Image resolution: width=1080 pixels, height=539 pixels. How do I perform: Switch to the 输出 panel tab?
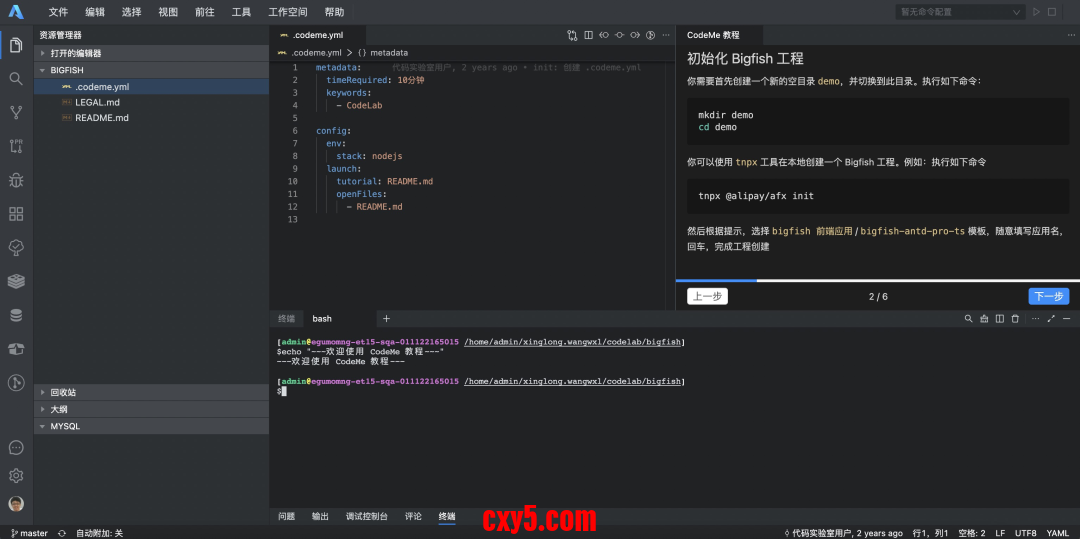pos(320,516)
